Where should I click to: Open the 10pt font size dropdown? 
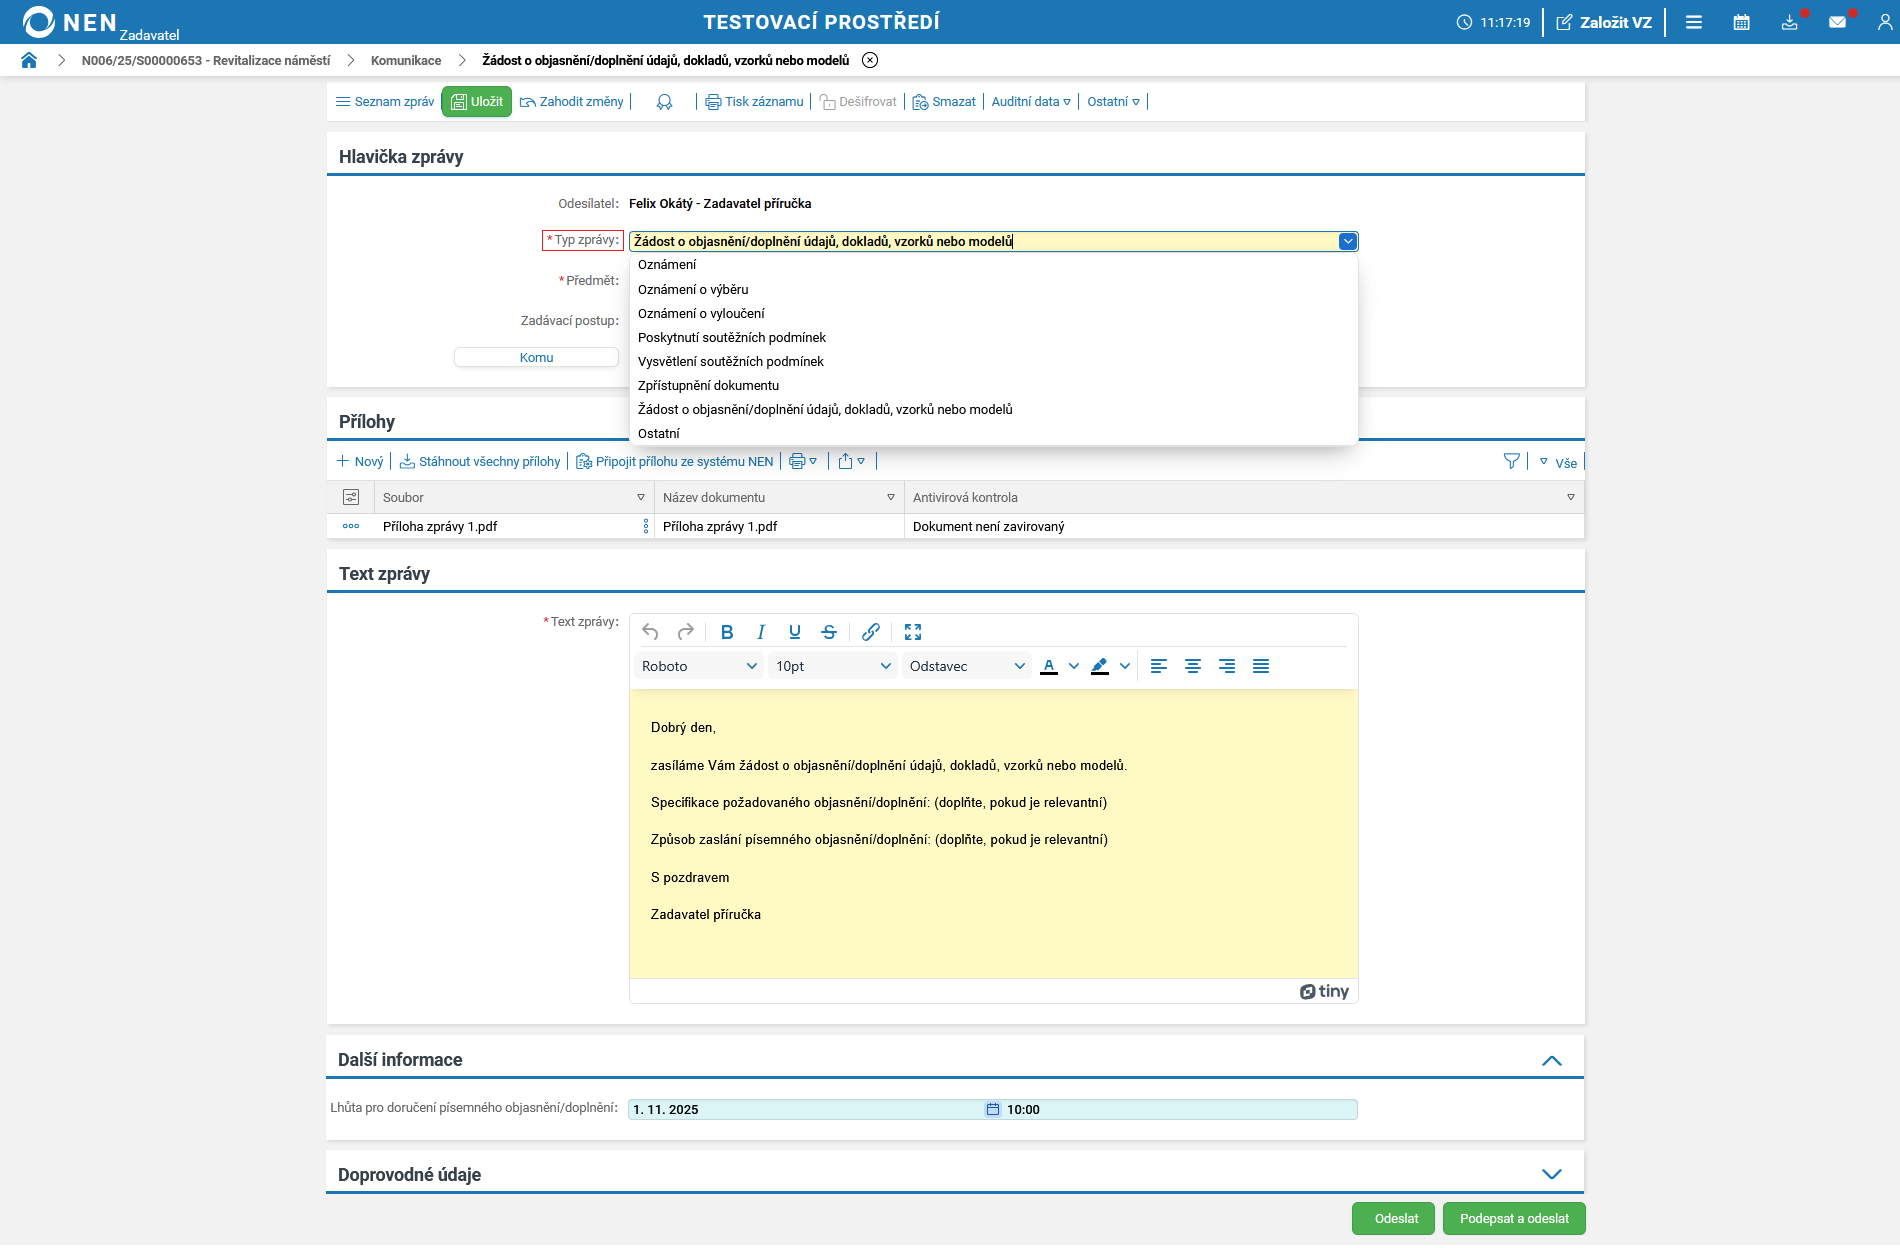point(832,666)
